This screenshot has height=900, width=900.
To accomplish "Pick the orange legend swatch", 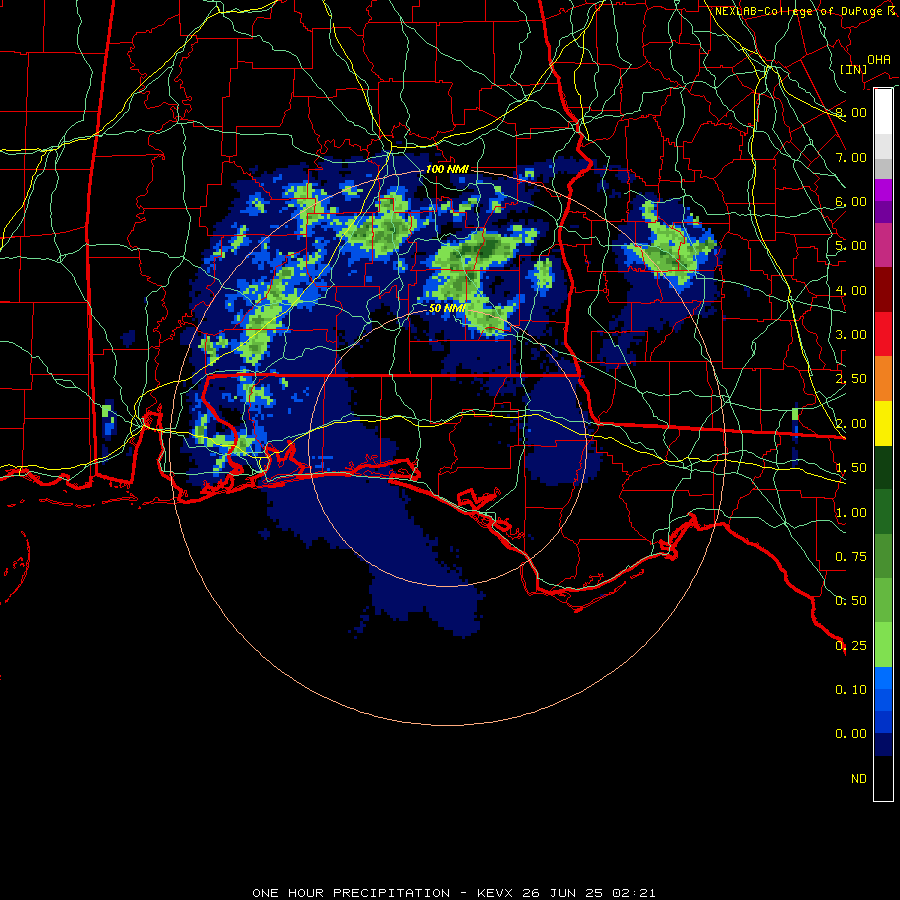I will point(883,379).
